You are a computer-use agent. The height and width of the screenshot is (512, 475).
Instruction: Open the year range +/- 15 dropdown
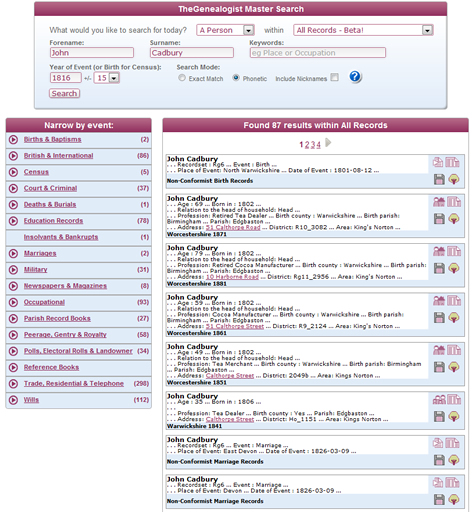click(x=107, y=78)
